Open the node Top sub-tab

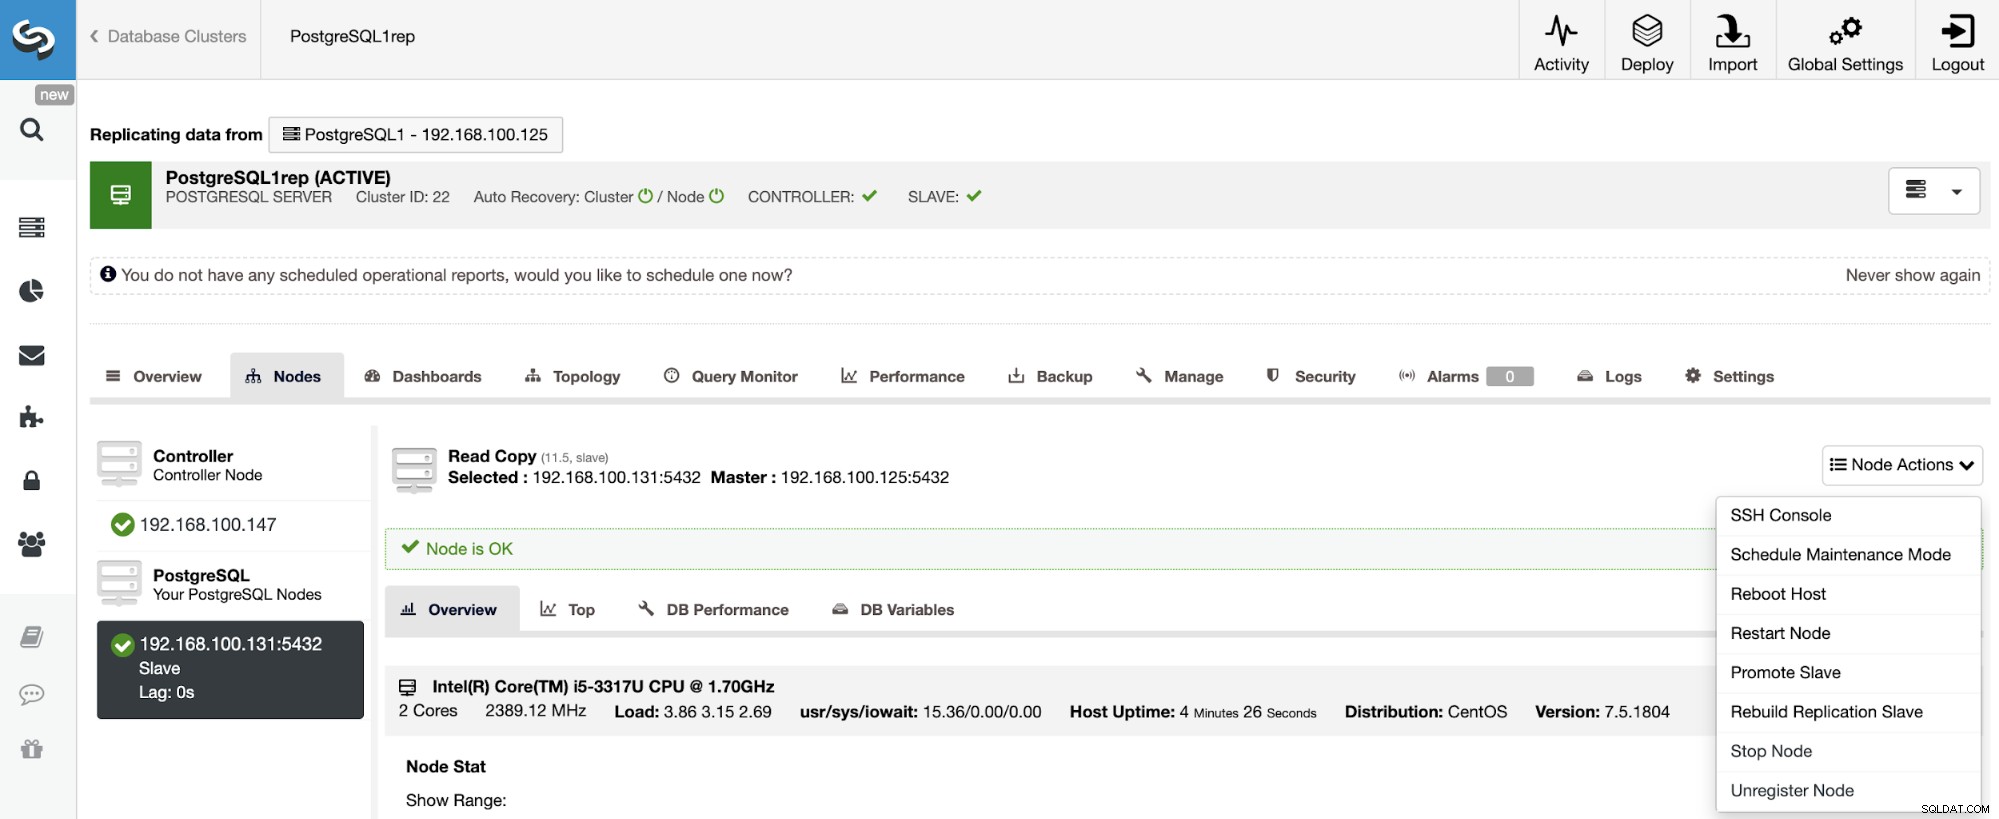(567, 609)
